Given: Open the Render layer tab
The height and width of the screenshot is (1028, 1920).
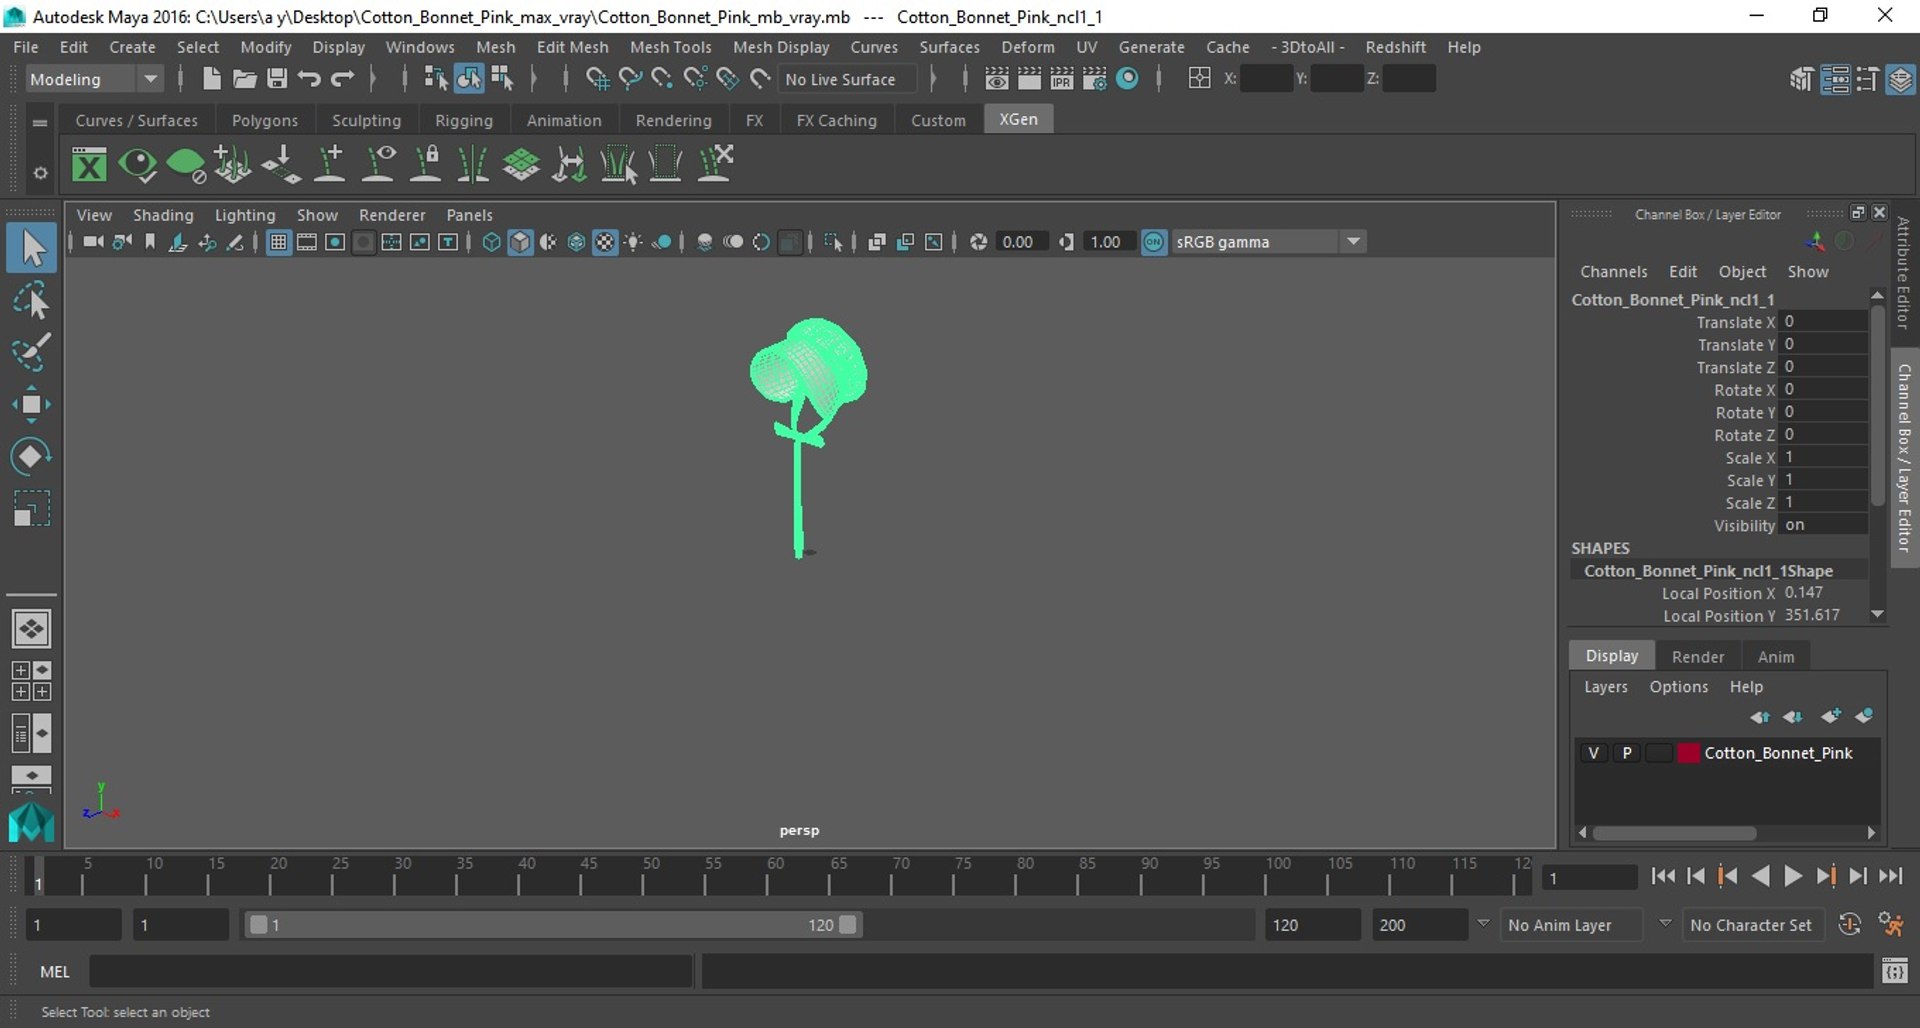Looking at the screenshot, I should (x=1698, y=656).
